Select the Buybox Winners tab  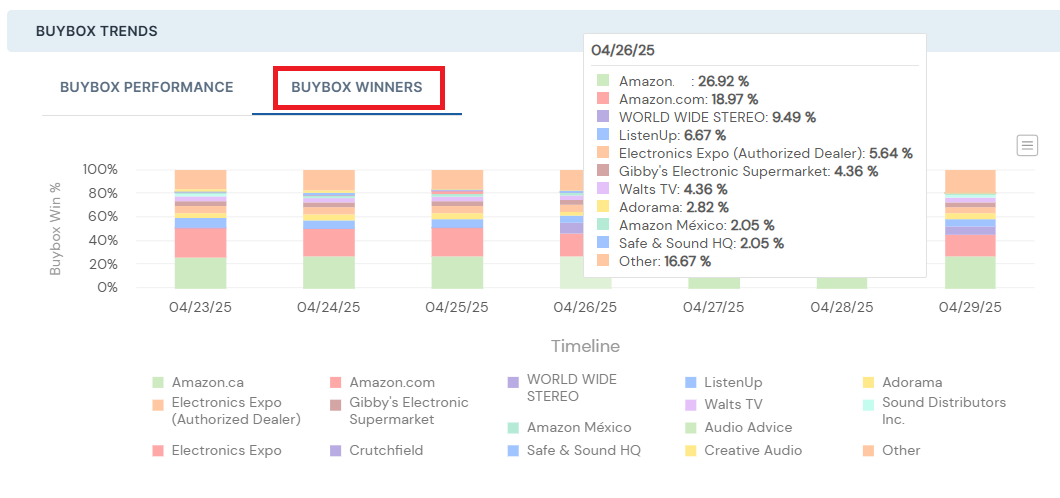357,87
